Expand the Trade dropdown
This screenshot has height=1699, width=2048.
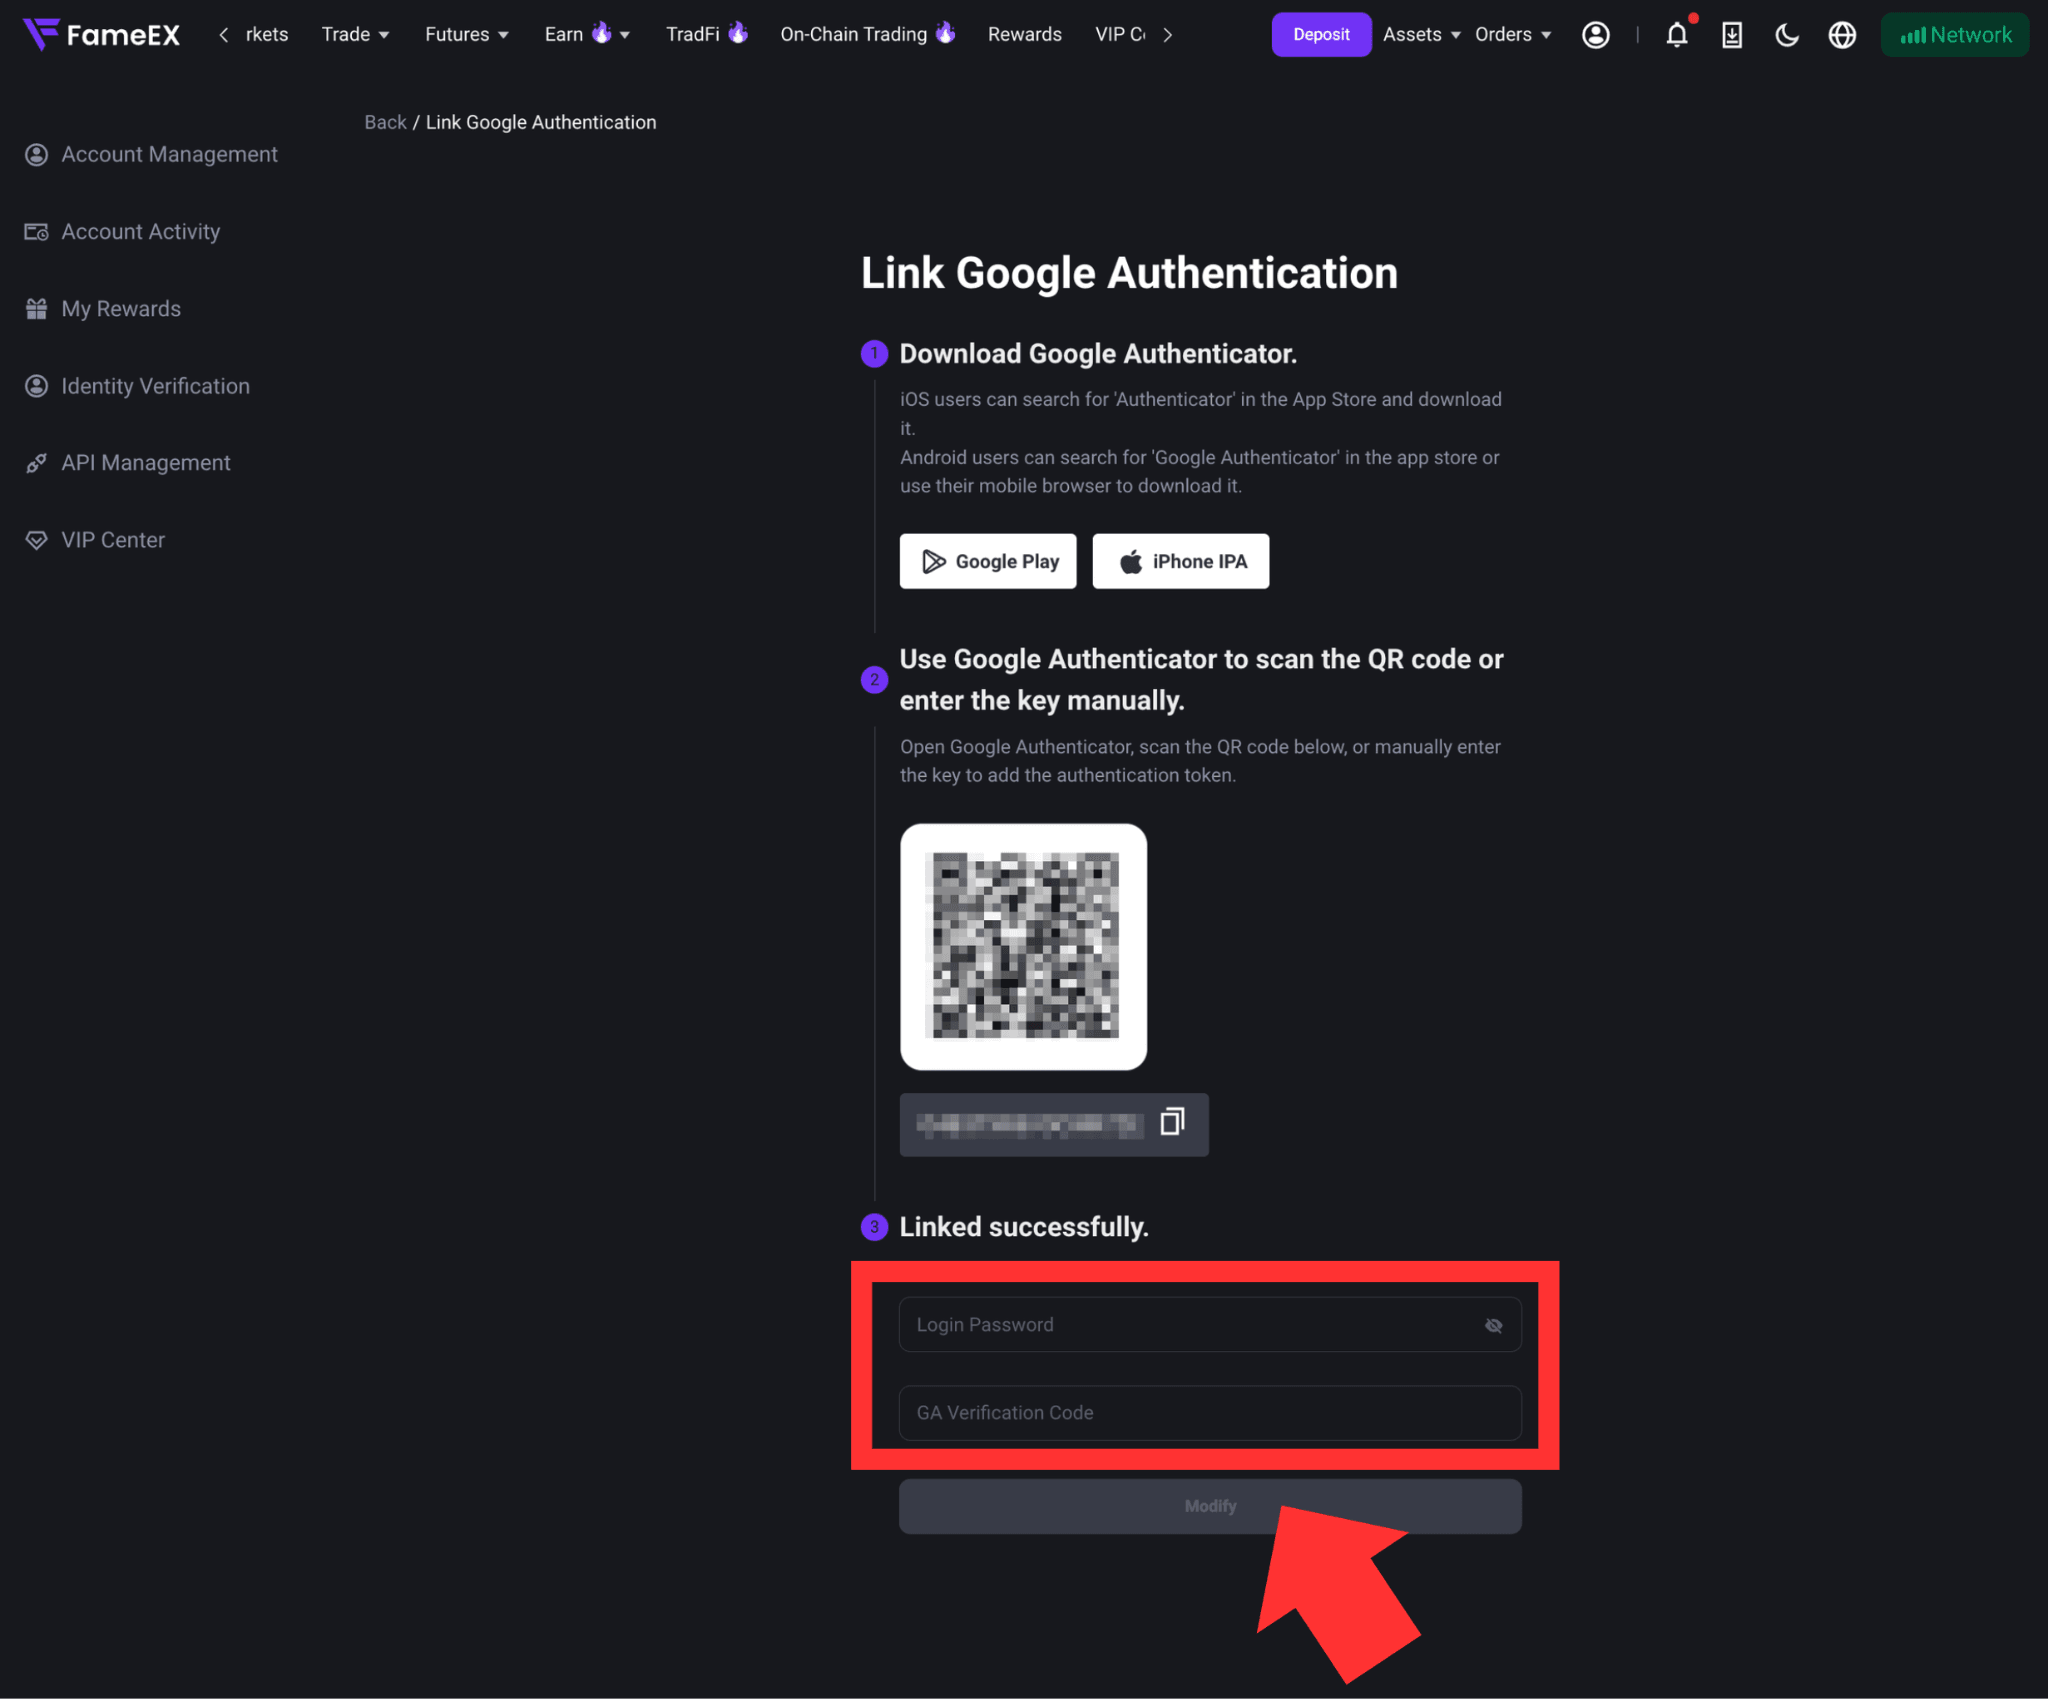355,35
